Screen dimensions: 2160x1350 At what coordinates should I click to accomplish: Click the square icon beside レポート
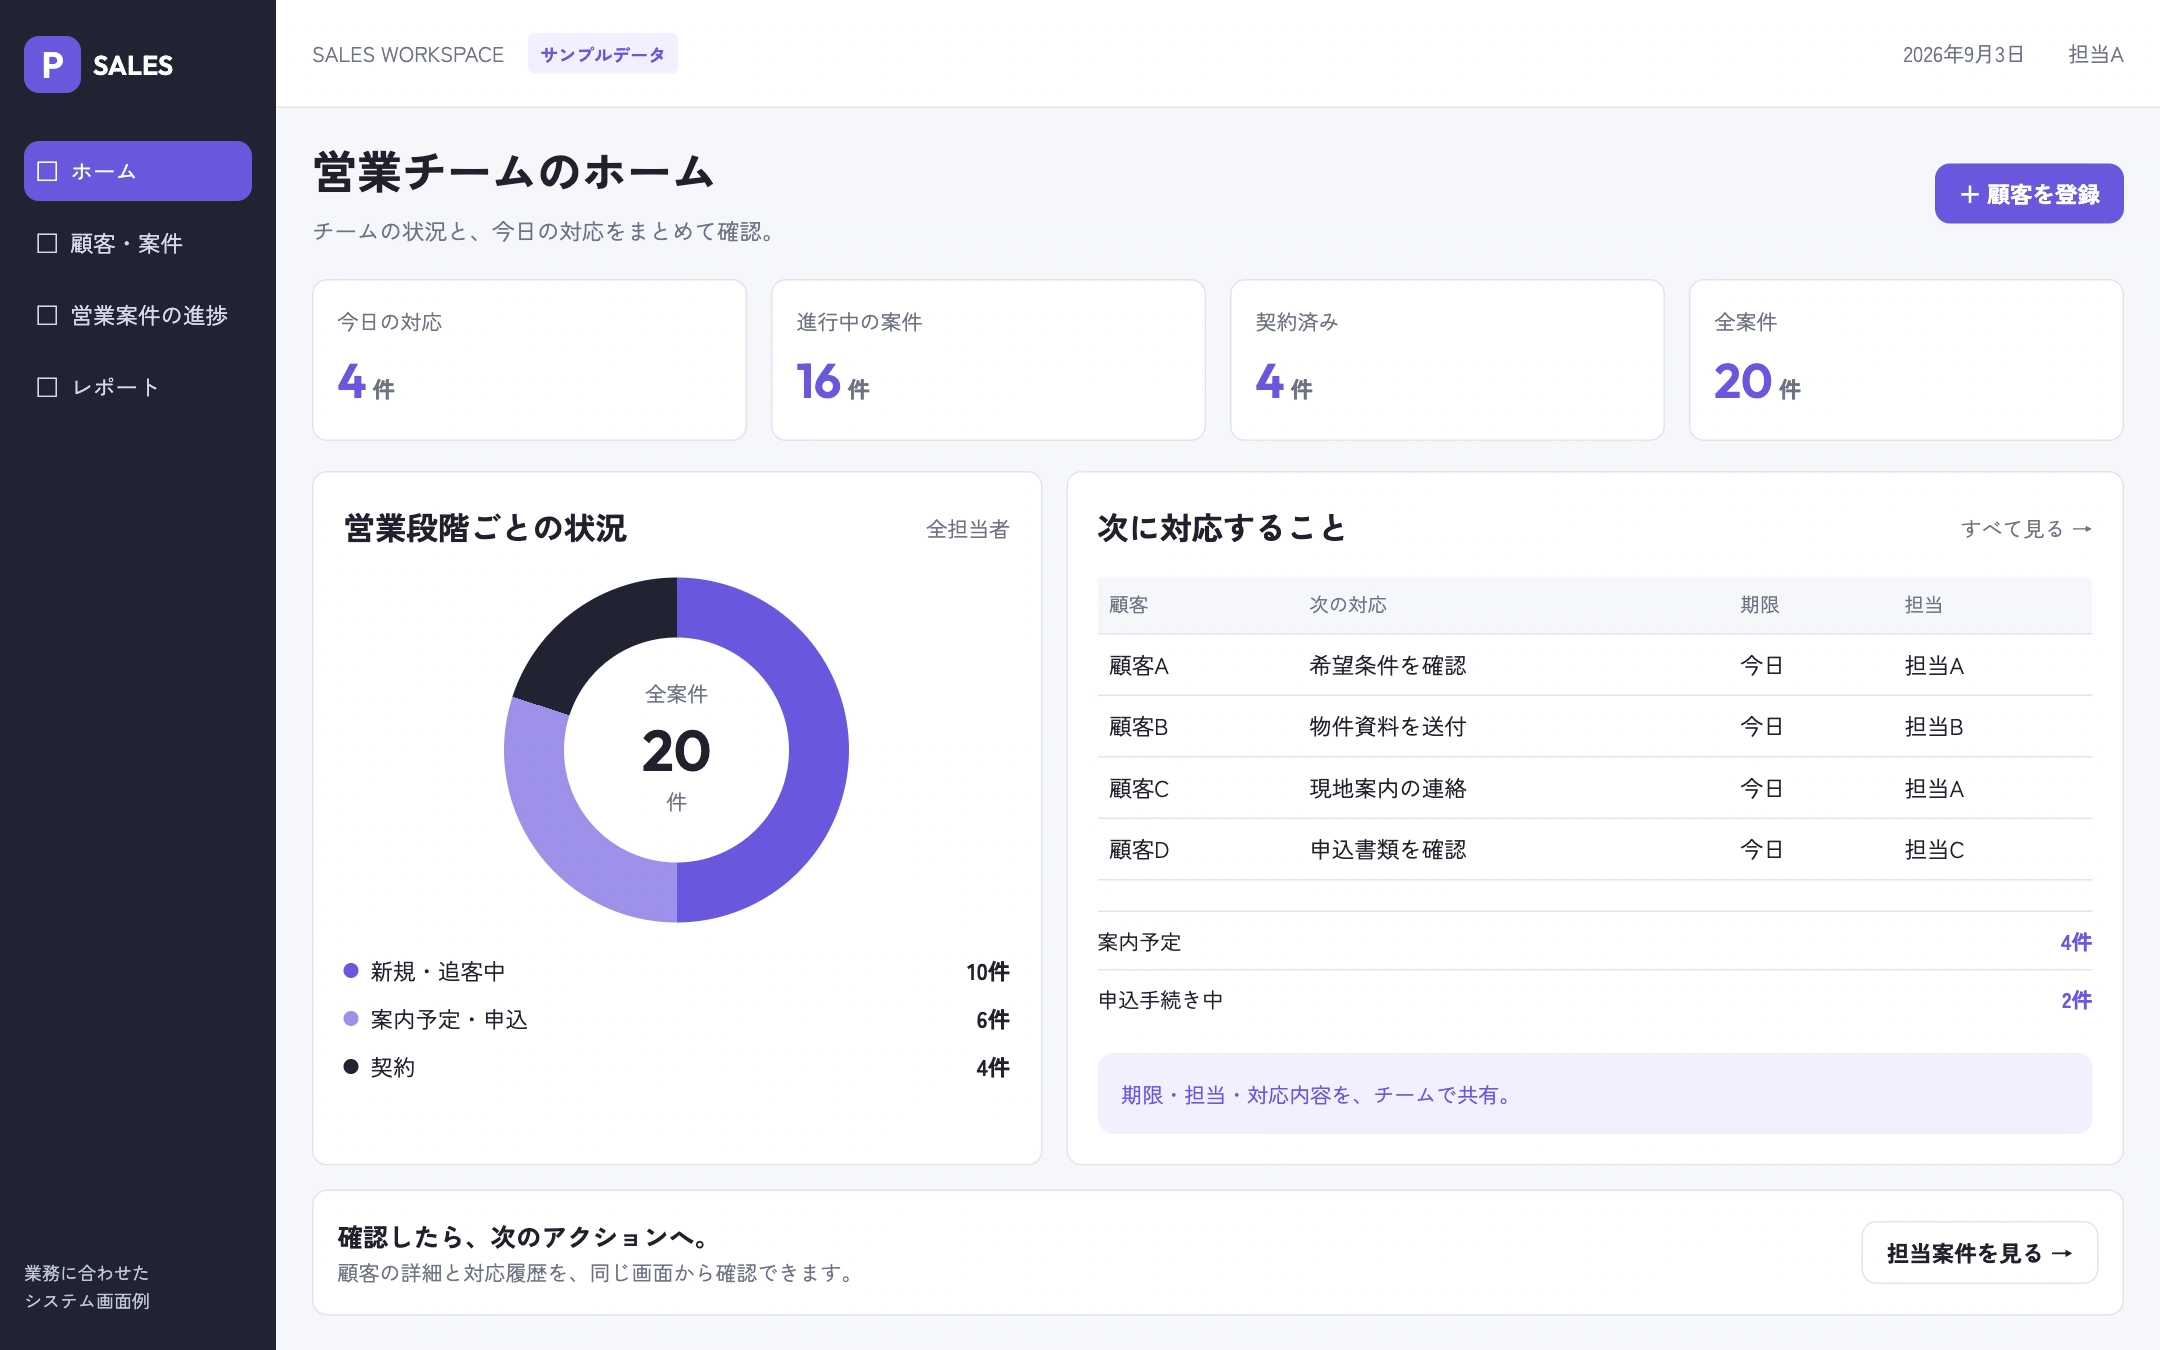click(x=47, y=387)
